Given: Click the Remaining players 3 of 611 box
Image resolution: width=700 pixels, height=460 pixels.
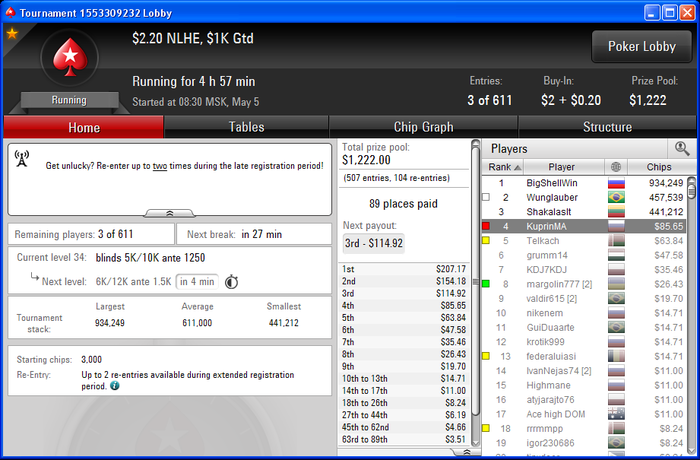Looking at the screenshot, I should coord(91,234).
